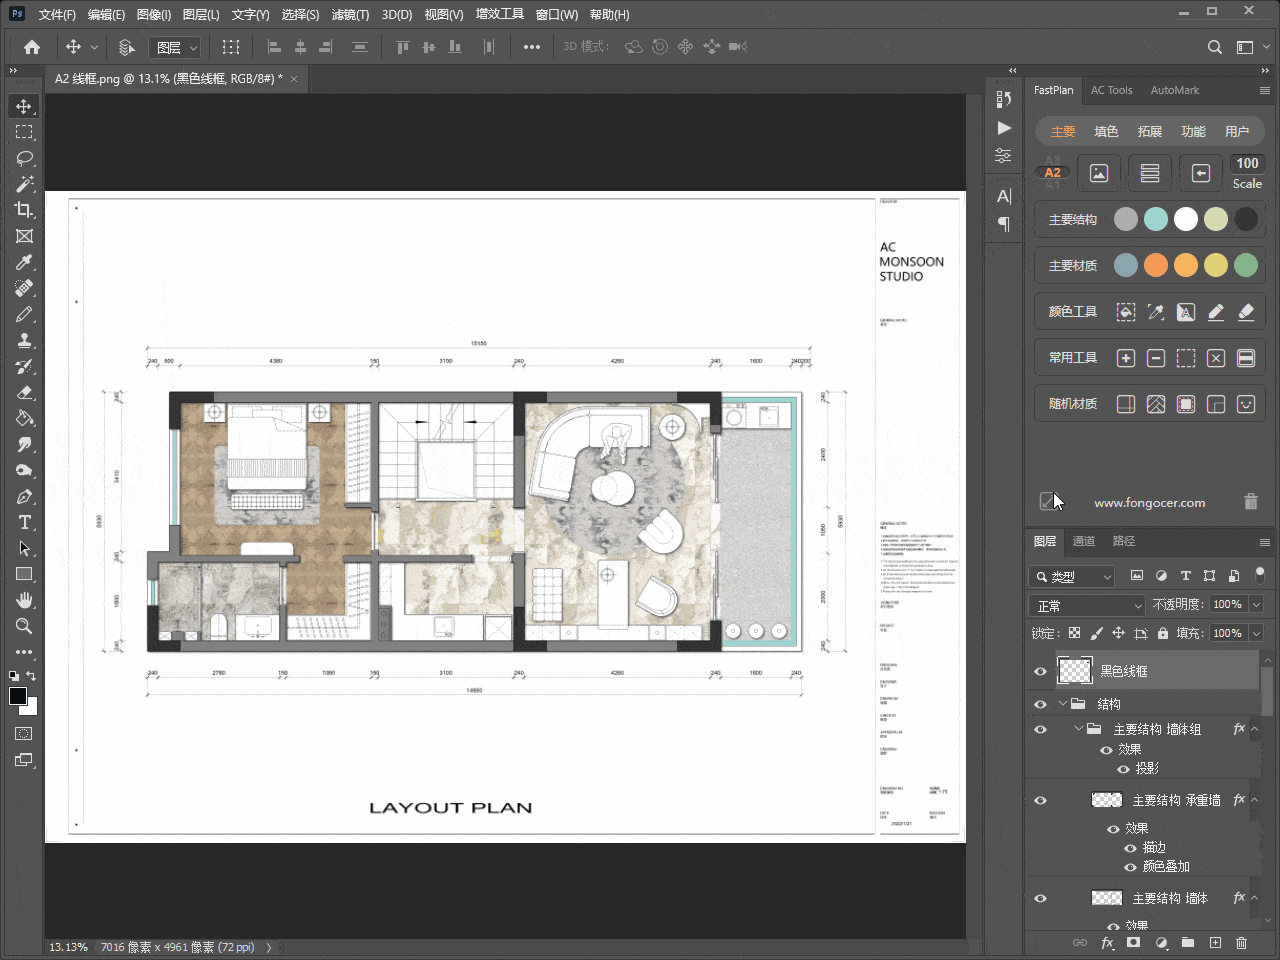Screen dimensions: 1280x960
Task: Select the Zoom tool in toolbar
Action: 24,626
